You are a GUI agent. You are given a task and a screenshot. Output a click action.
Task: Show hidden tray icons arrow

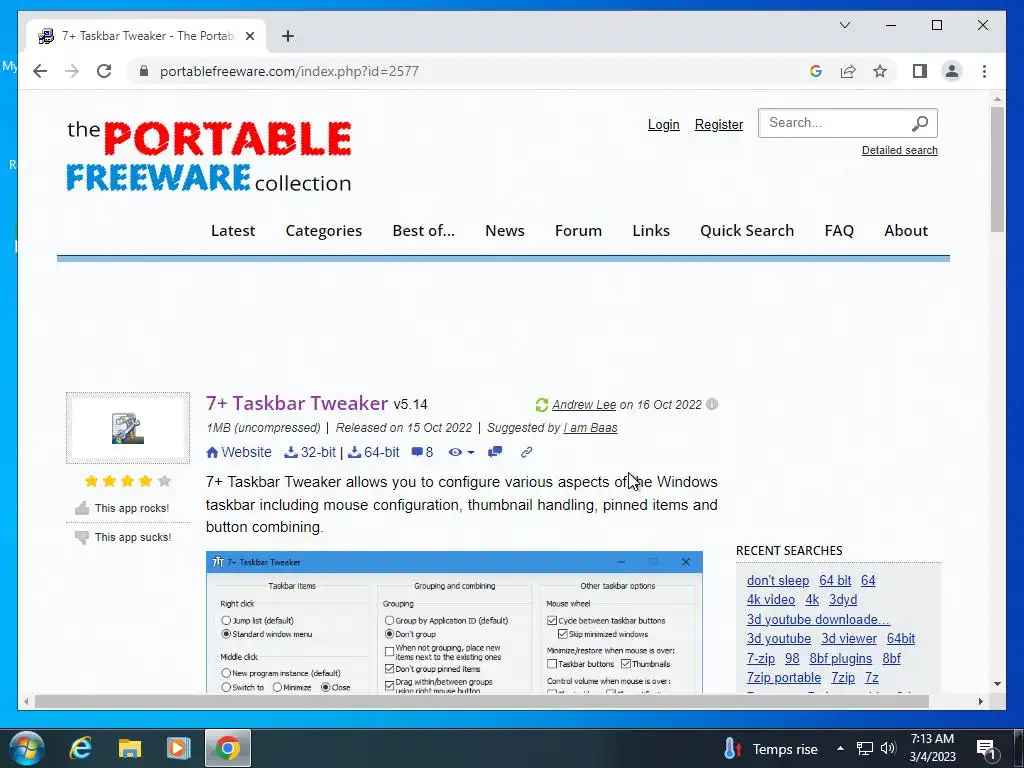pos(840,748)
